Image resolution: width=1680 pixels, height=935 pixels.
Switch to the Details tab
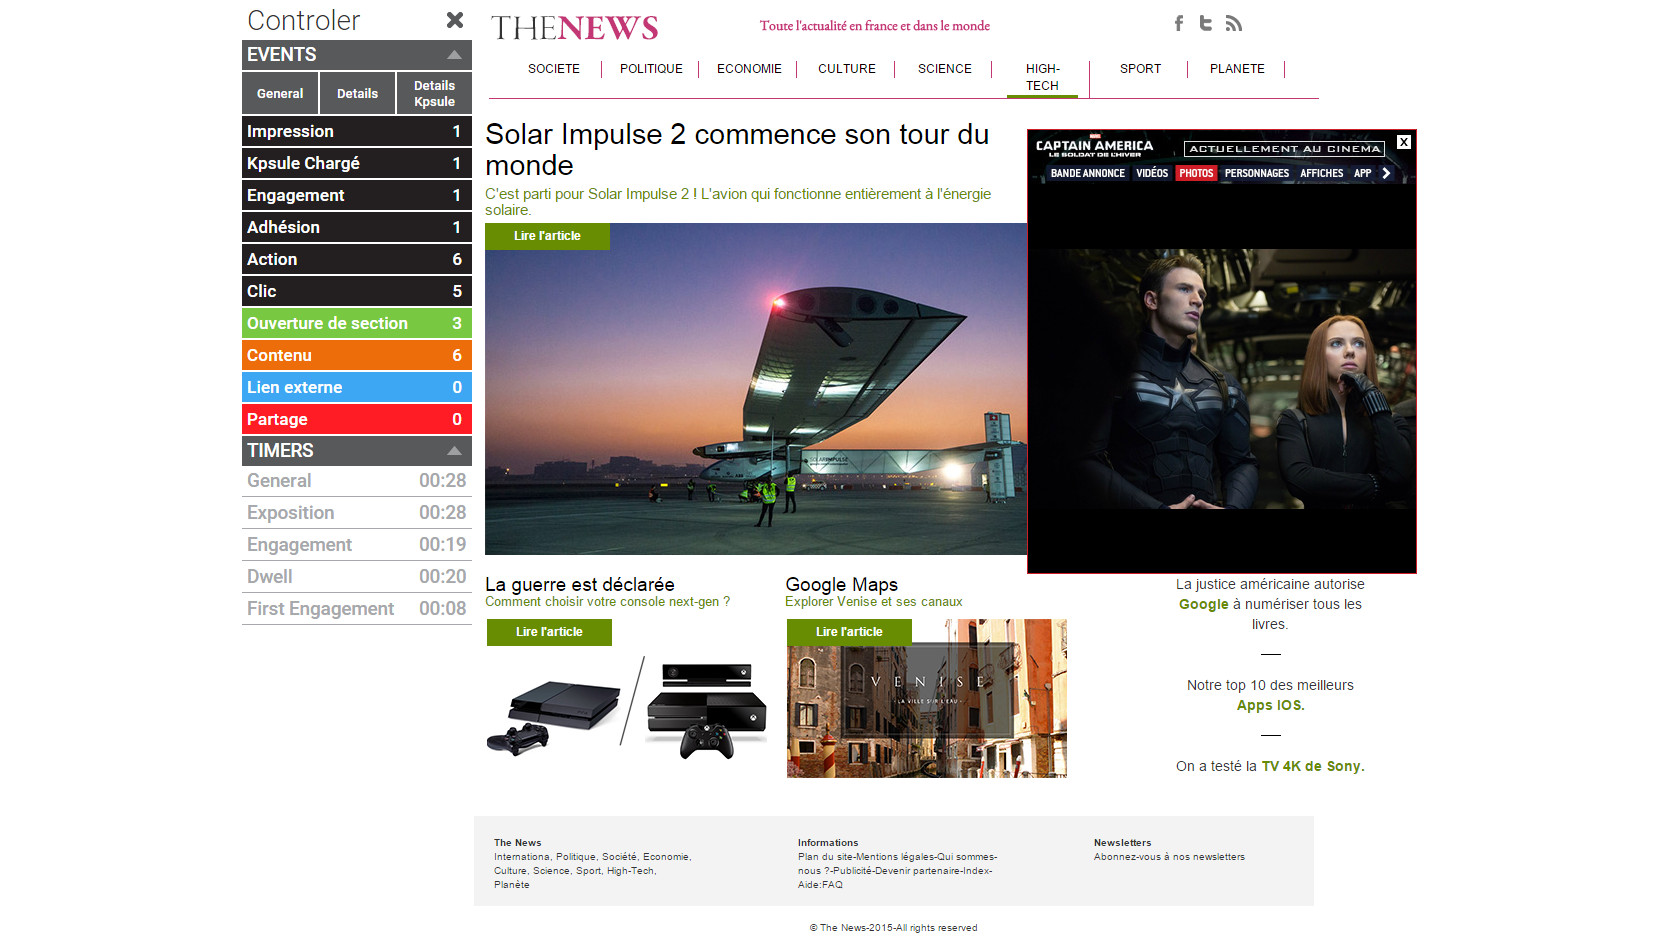point(357,94)
